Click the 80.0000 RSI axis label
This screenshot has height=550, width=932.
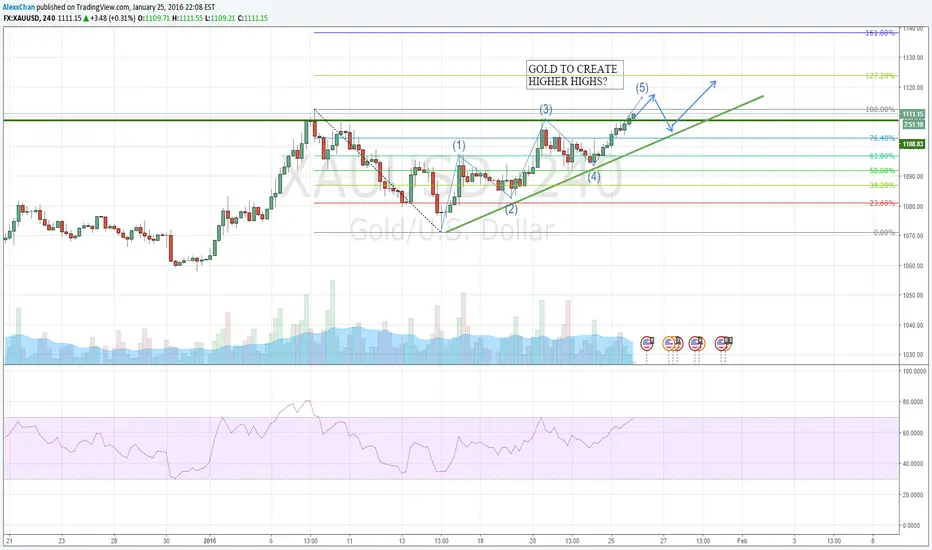[914, 403]
